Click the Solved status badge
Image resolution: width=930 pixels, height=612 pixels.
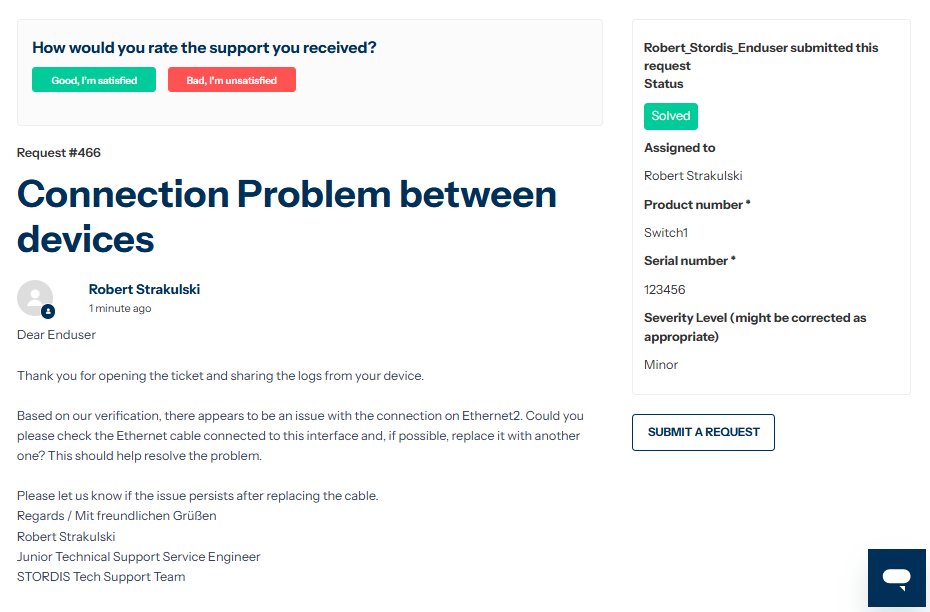pos(671,116)
